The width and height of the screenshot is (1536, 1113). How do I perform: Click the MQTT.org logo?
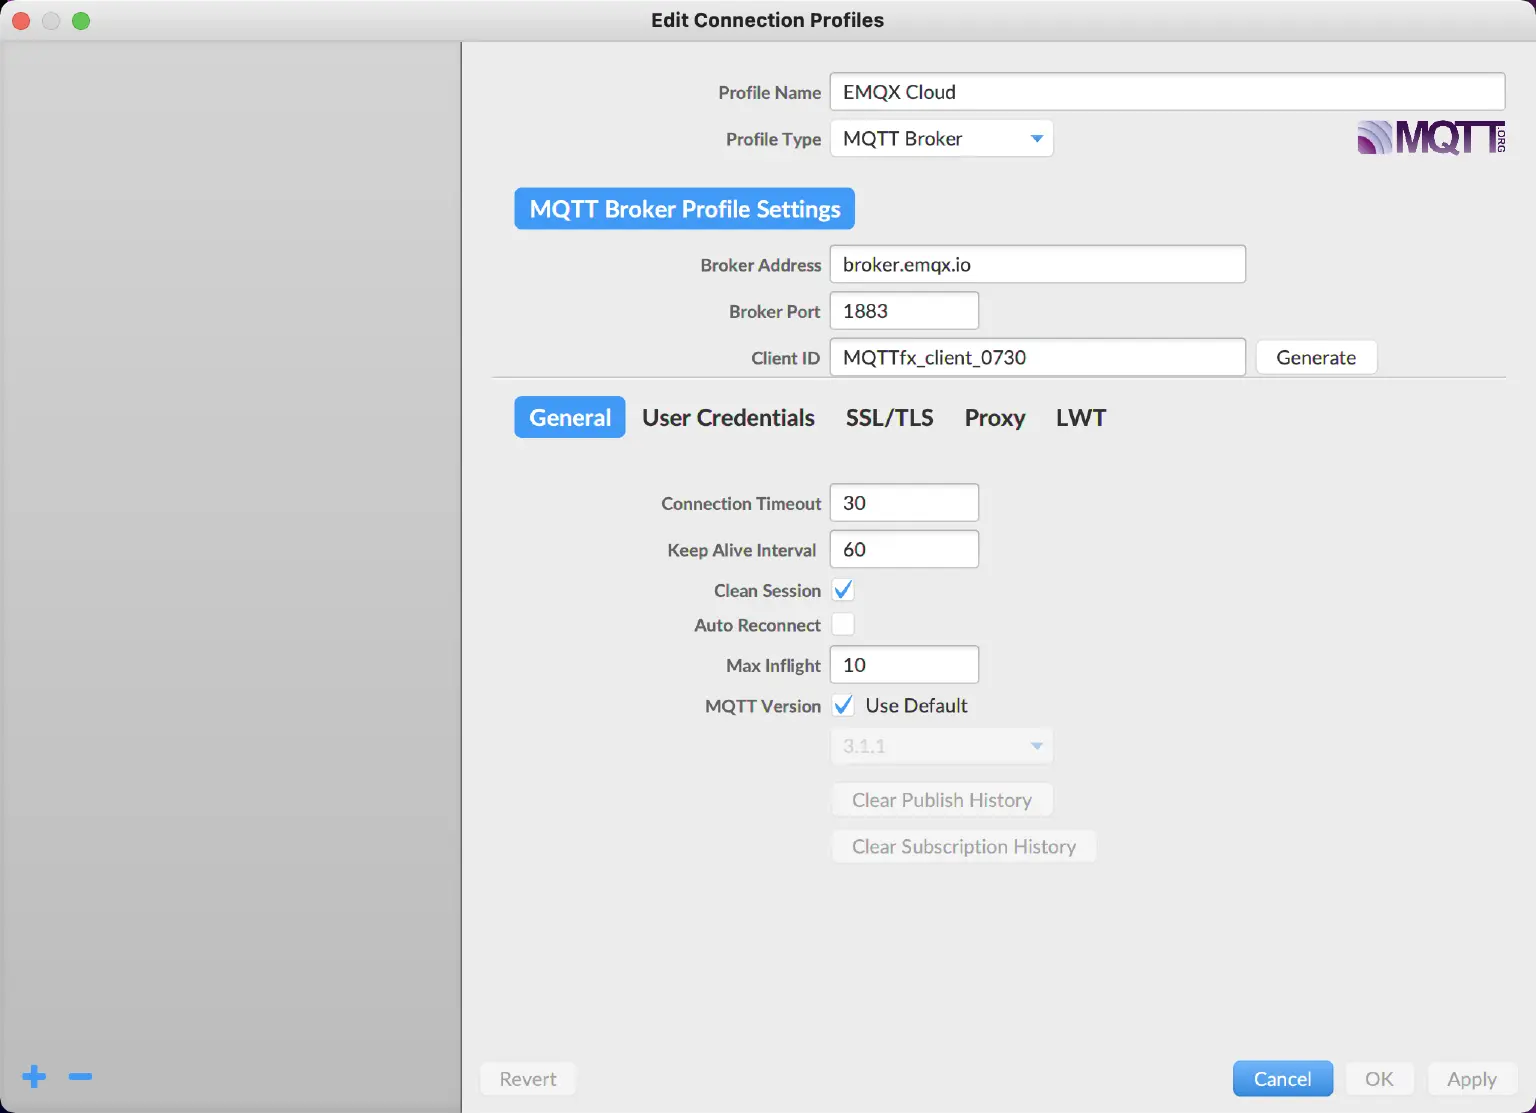point(1430,137)
